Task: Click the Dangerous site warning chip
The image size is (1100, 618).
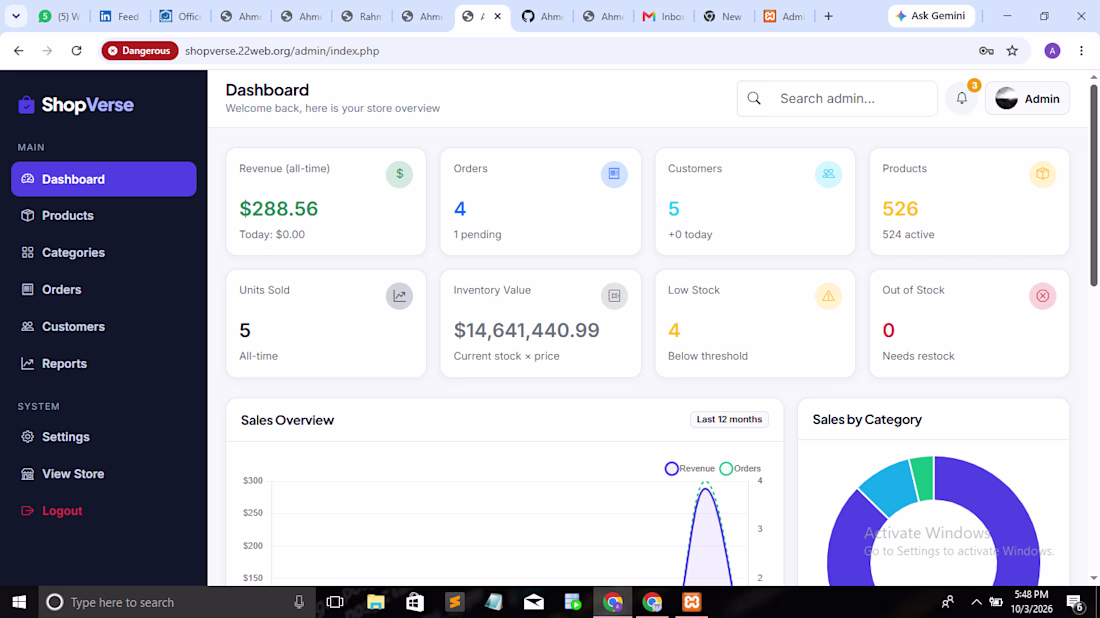Action: (x=140, y=51)
